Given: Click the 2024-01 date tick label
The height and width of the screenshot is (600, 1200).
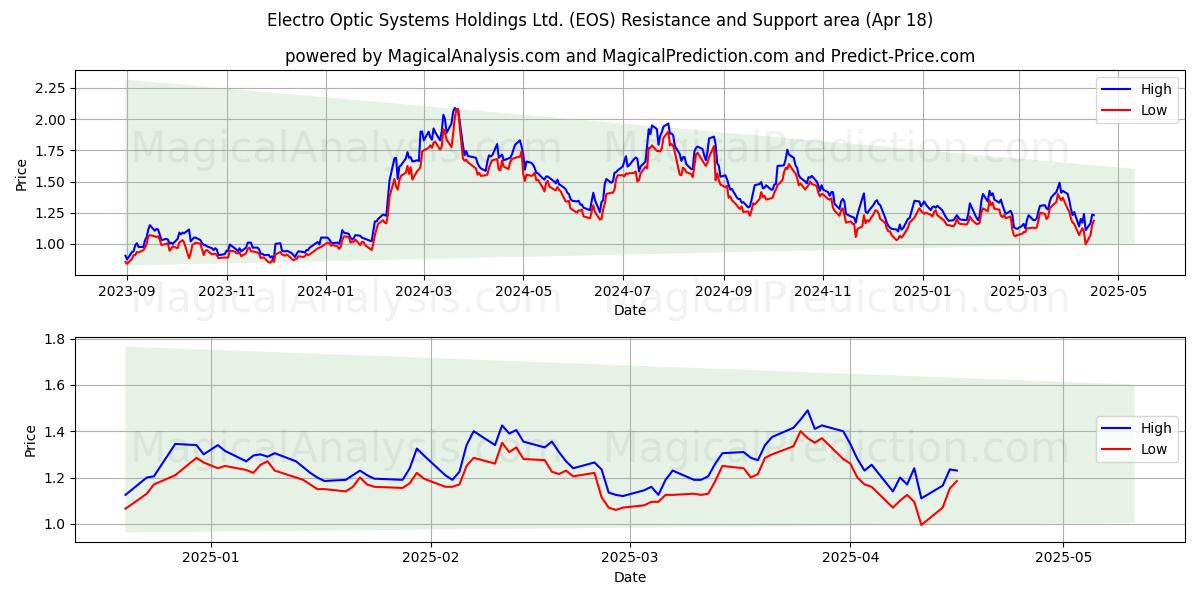Looking at the screenshot, I should pos(325,290).
